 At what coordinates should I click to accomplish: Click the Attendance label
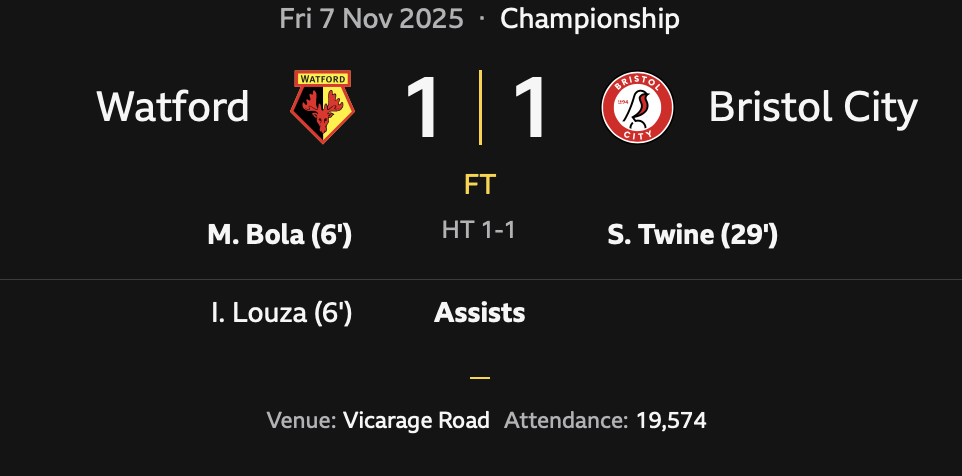coord(566,420)
